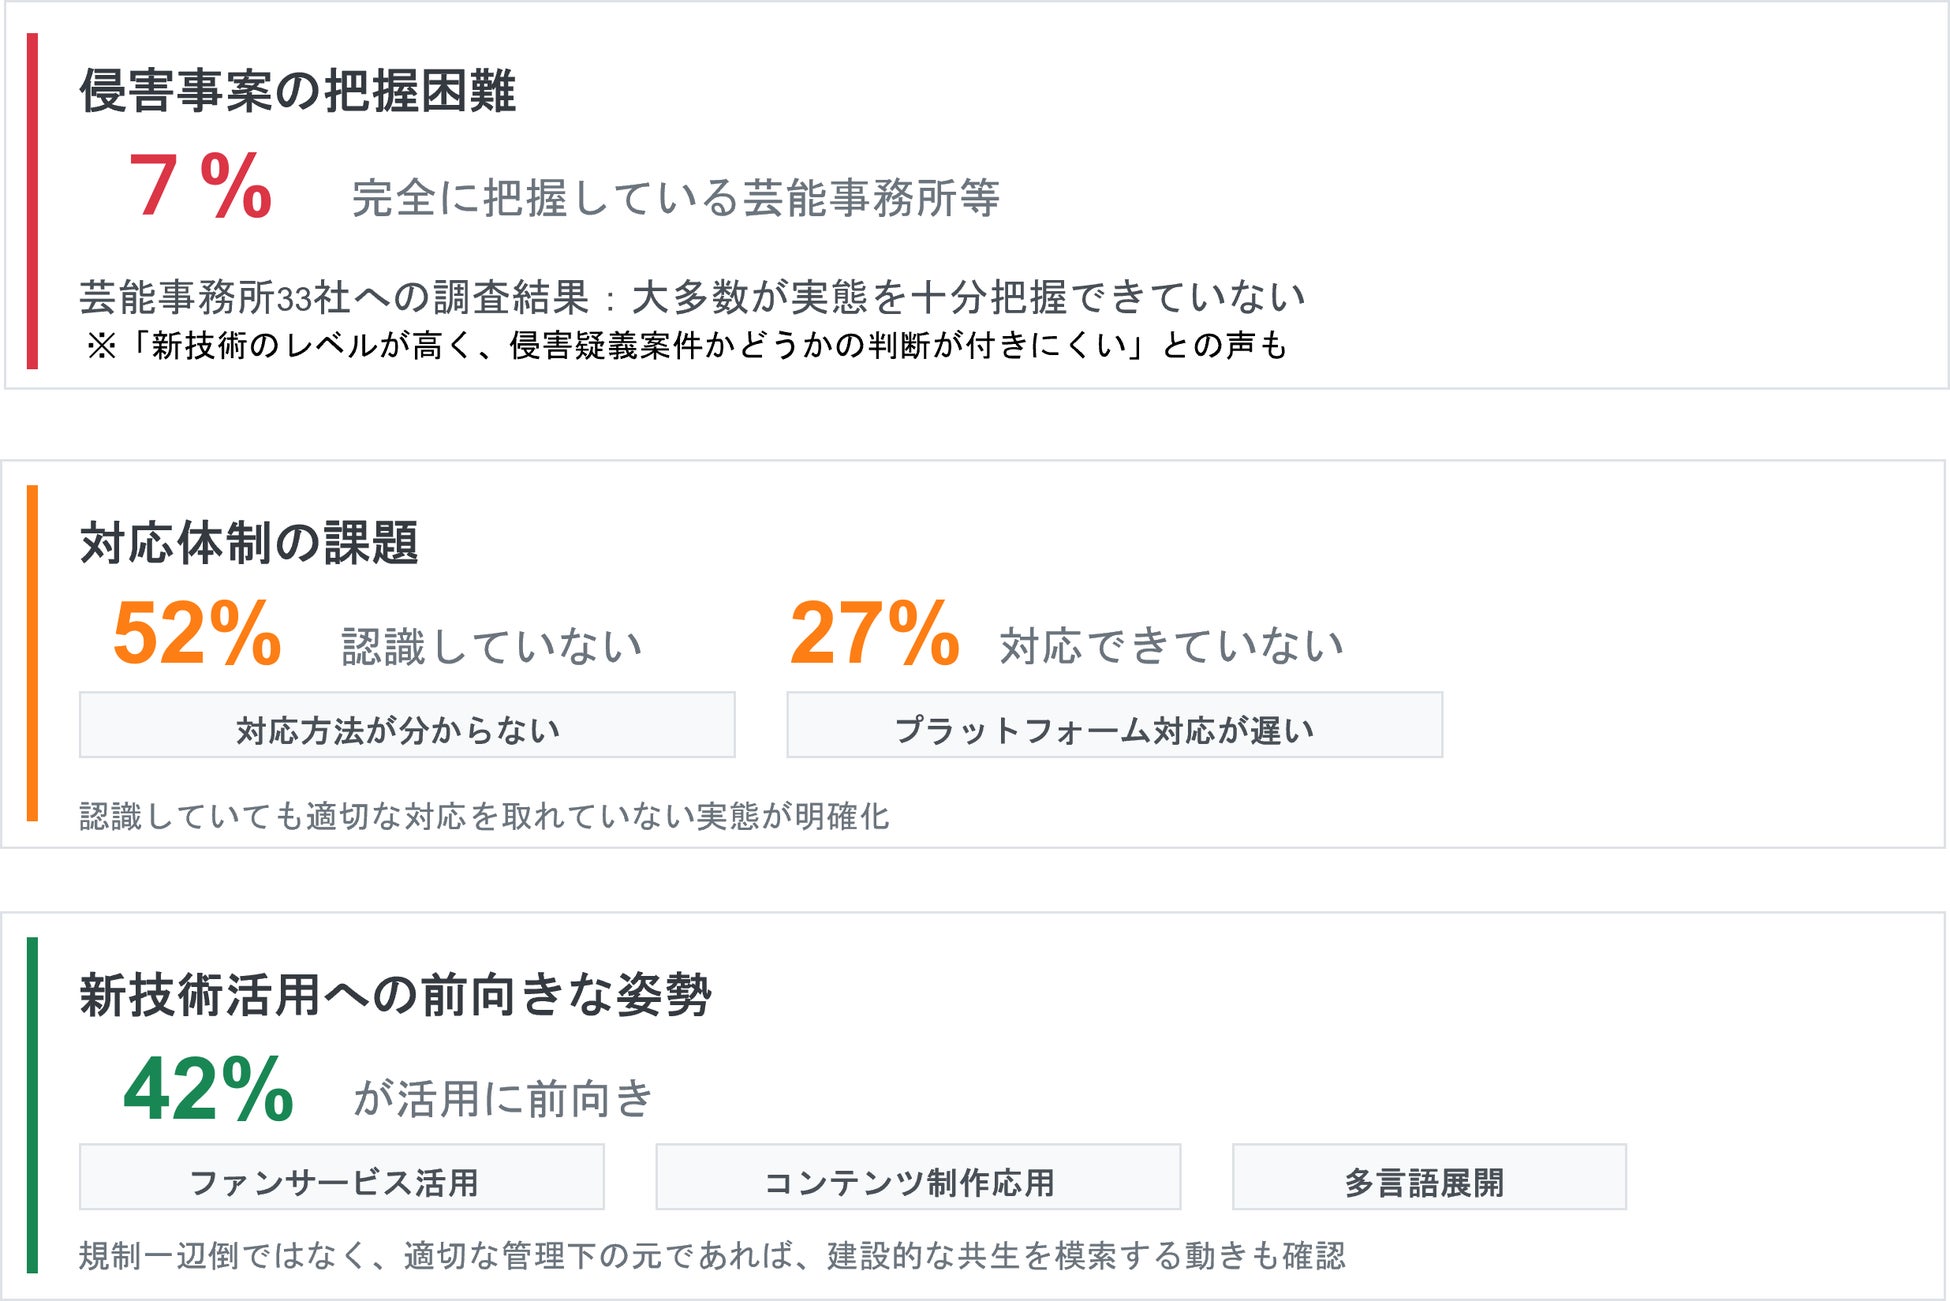
Task: Click the 侵害事案の把握困難 heading
Action: click(298, 91)
